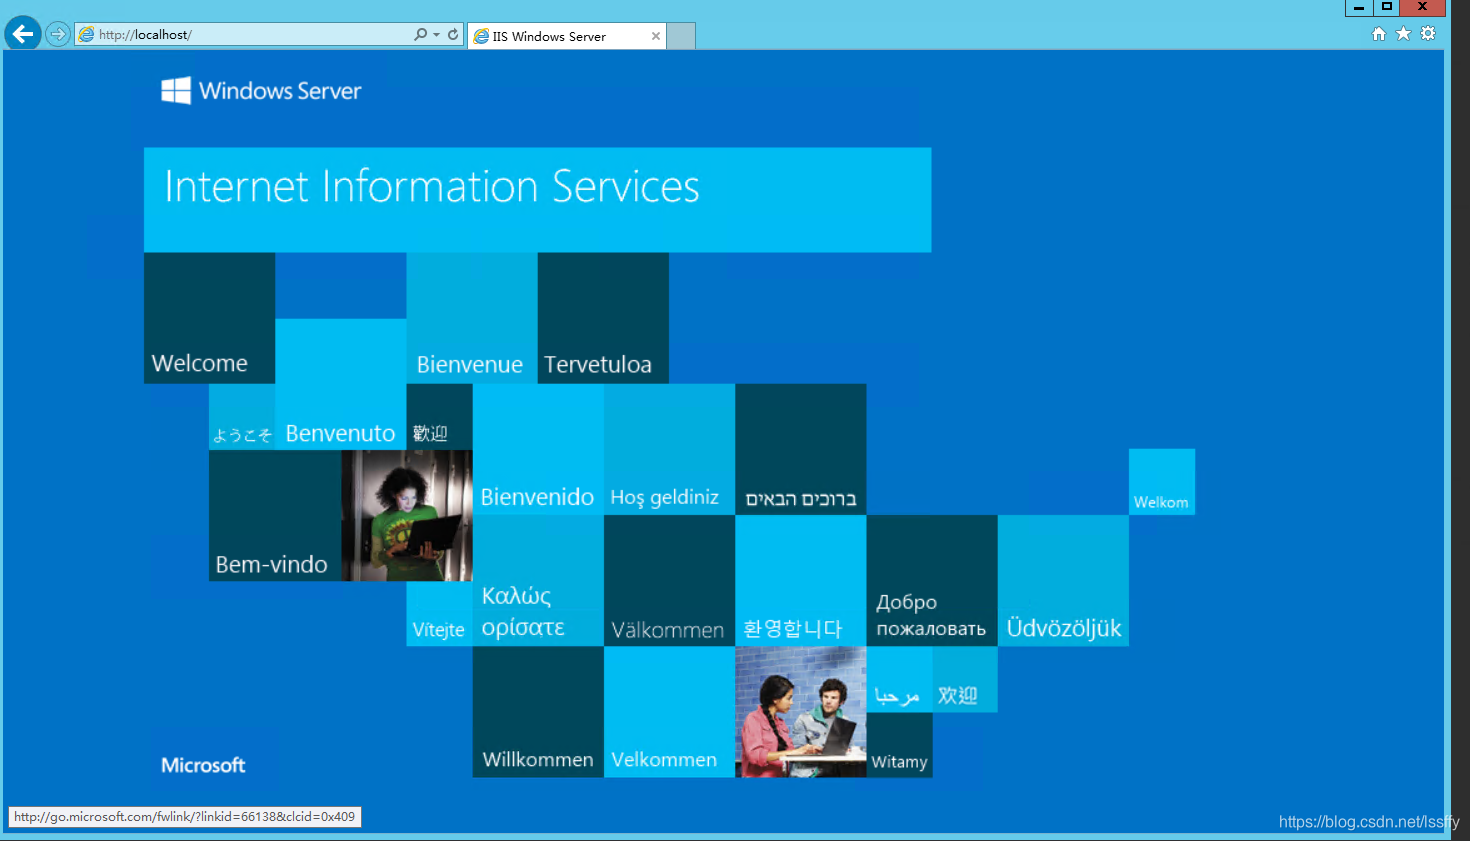Click the browser Forward arrow button
1470x841 pixels.
click(x=58, y=34)
